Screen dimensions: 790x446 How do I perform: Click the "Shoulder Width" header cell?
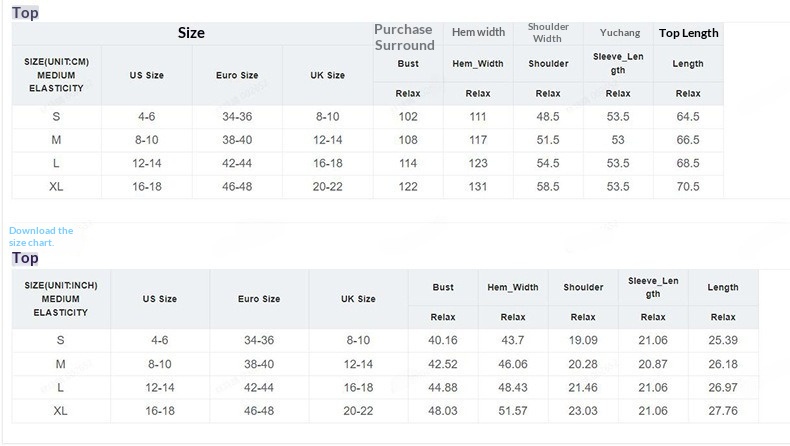(x=548, y=33)
